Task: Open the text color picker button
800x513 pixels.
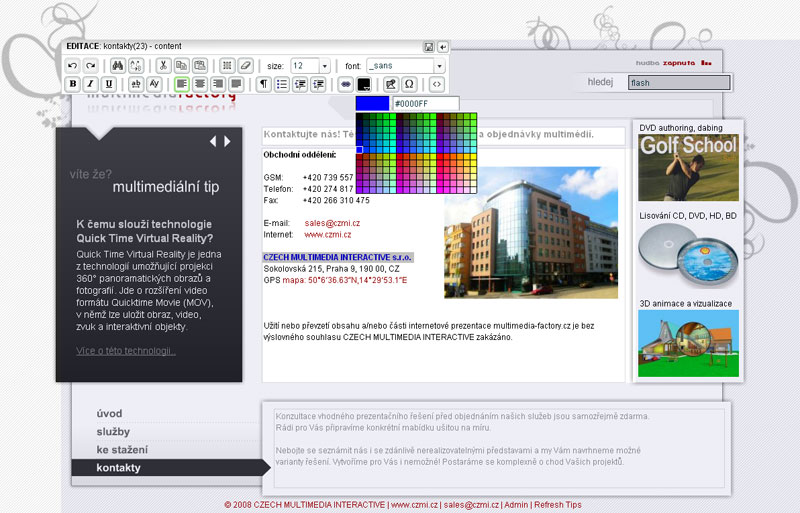Action: coord(364,84)
